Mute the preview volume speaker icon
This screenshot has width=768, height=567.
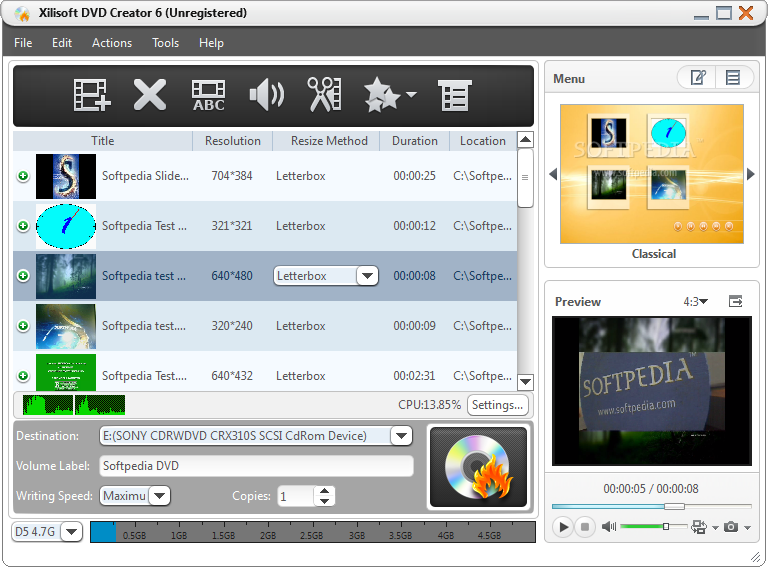point(609,527)
